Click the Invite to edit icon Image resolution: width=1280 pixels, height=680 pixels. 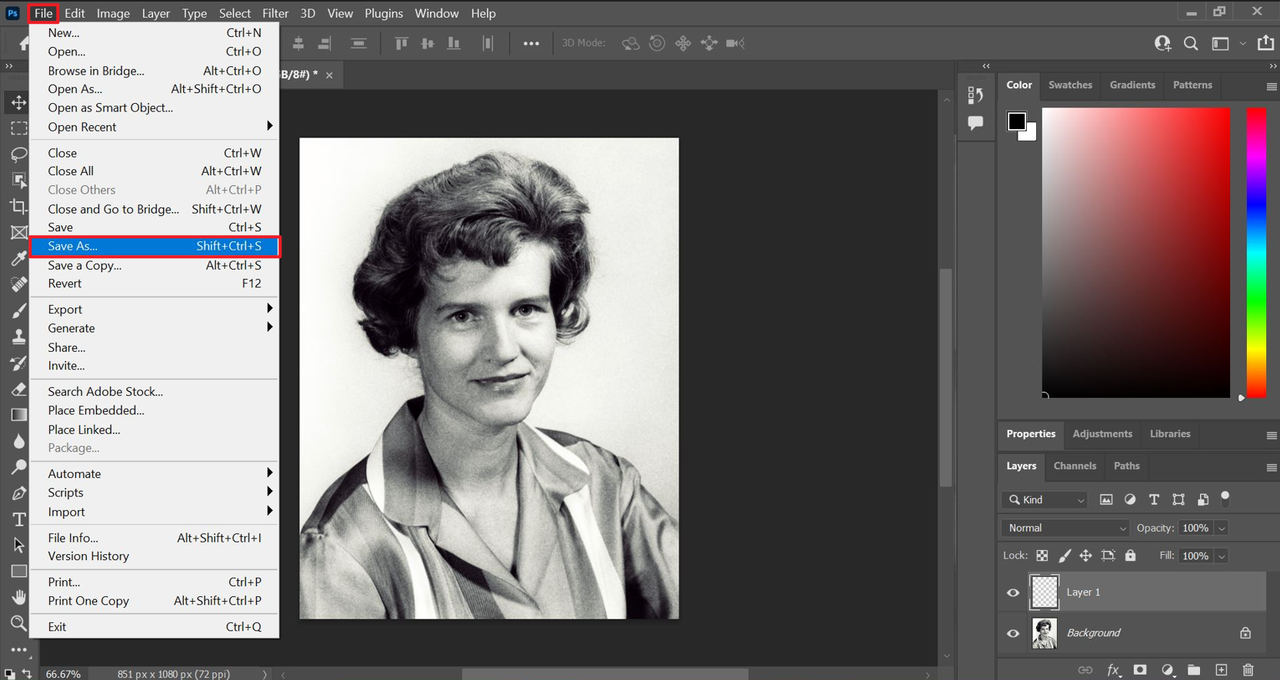pyautogui.click(x=1162, y=44)
